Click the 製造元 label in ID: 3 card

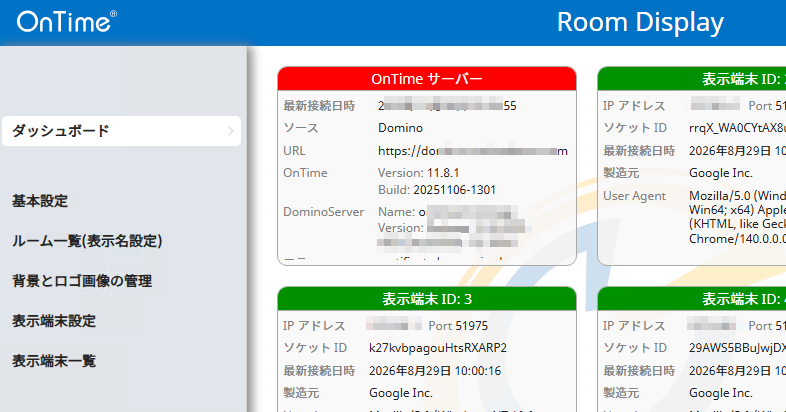tap(301, 393)
